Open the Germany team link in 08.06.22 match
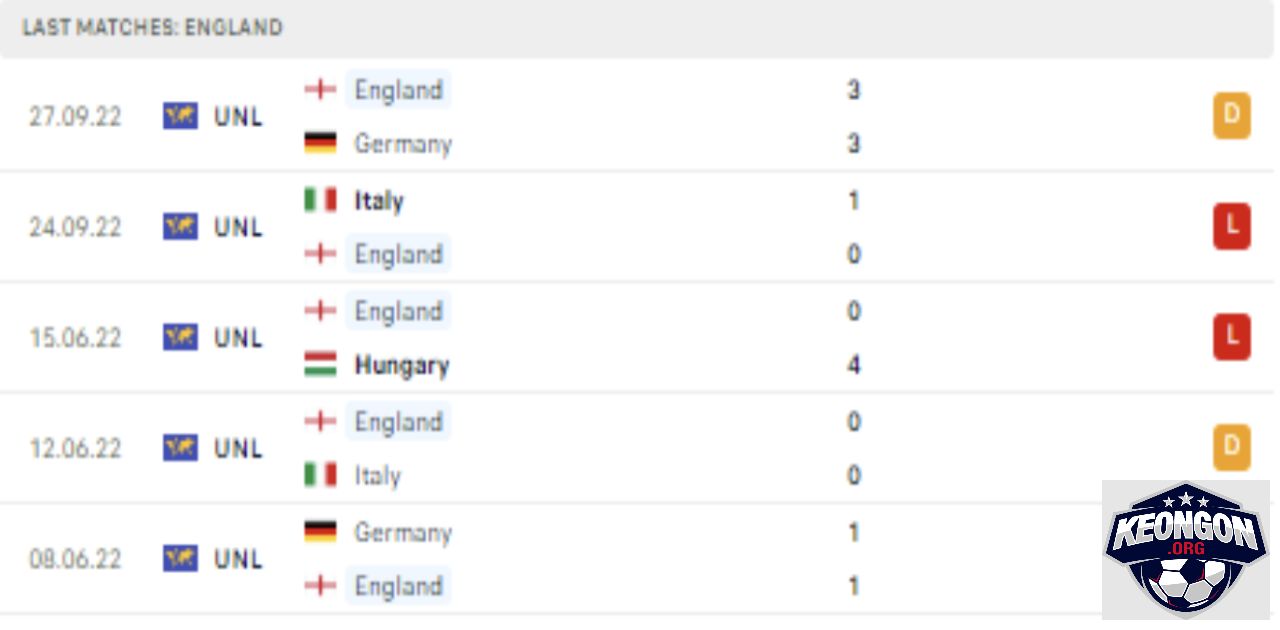This screenshot has width=1280, height=630. 403,533
